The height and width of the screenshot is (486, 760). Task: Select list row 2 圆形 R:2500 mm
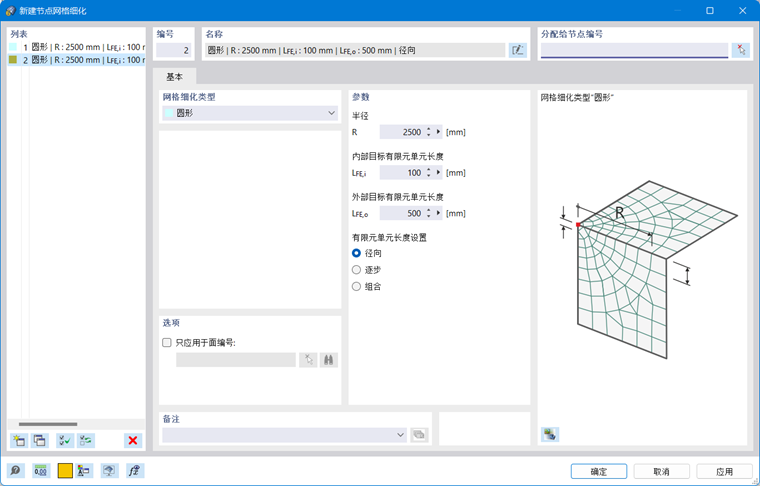pos(77,60)
